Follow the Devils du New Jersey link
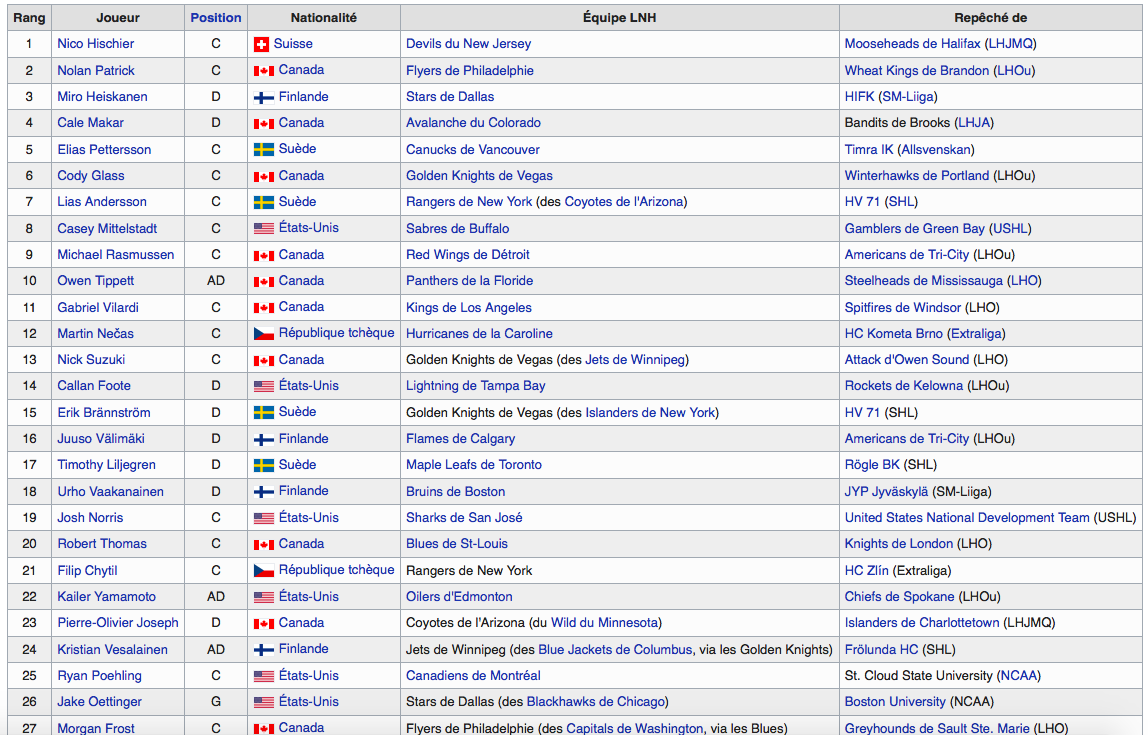Screen dimensions: 1148x735 [x=469, y=44]
